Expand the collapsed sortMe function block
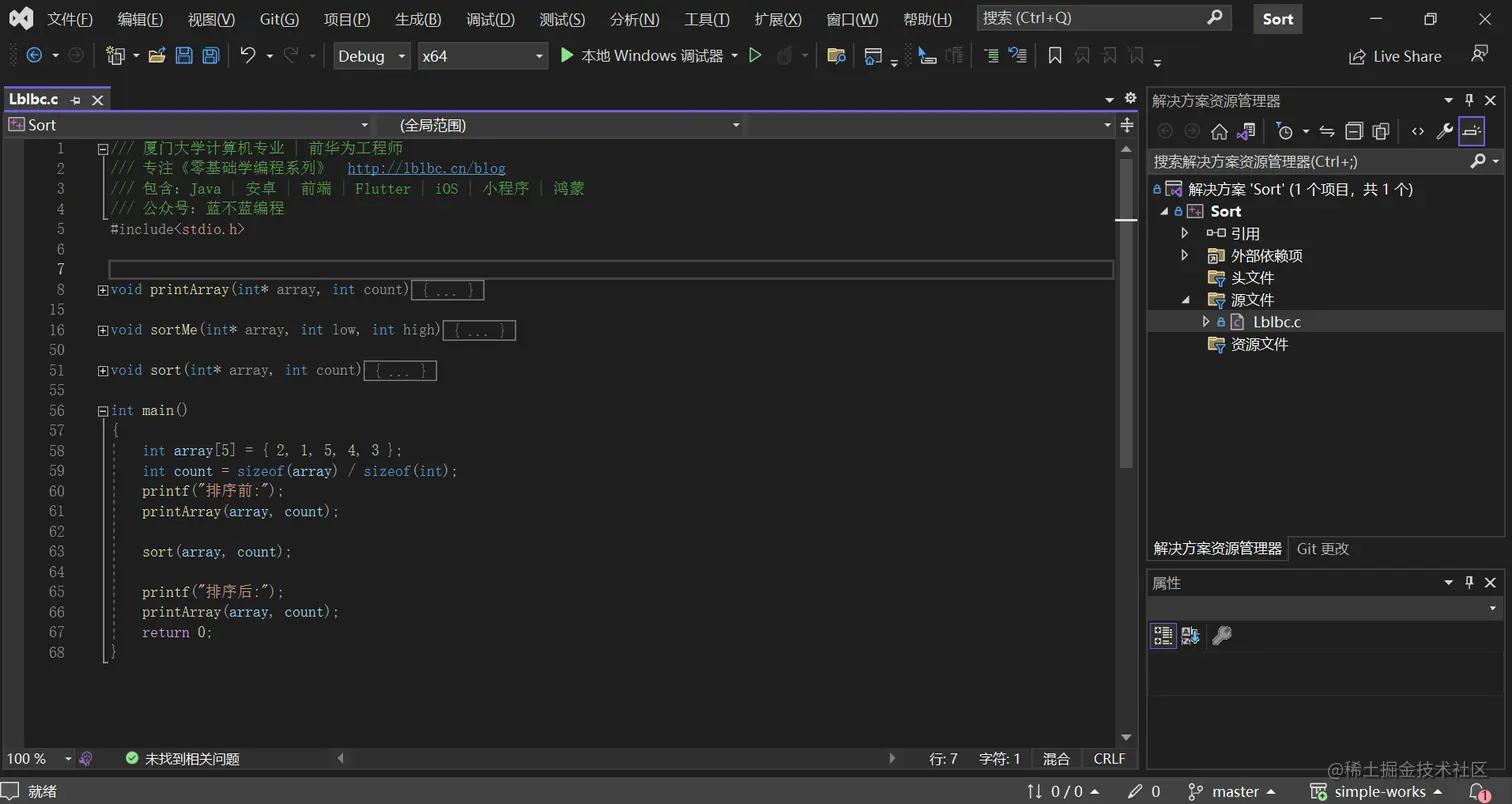1512x804 pixels. 103,330
